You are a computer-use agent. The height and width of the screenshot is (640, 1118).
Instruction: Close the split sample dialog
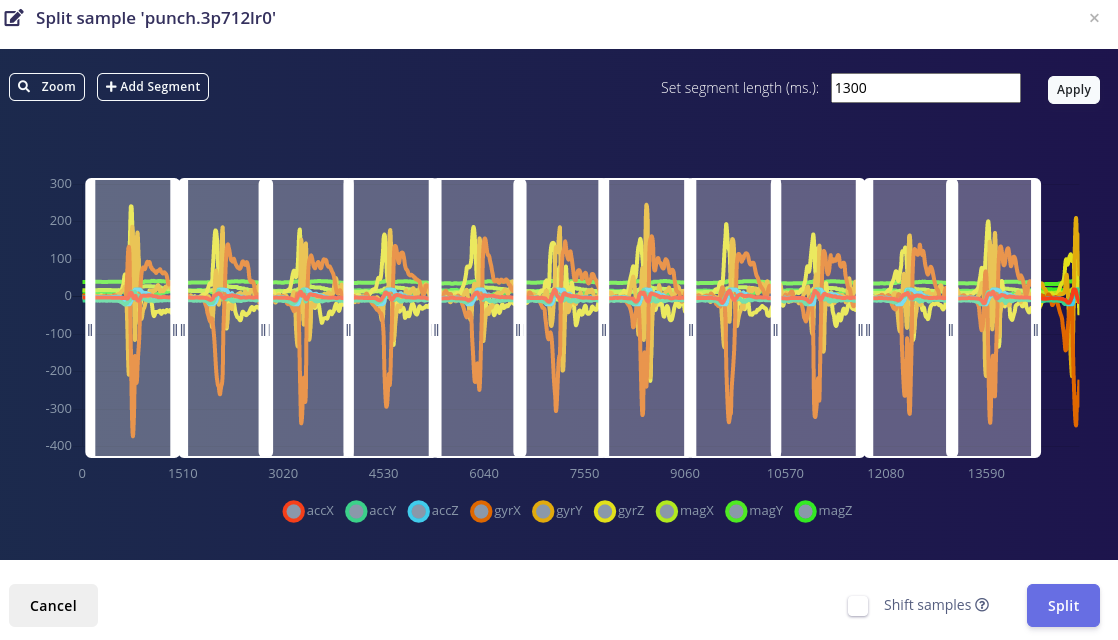[x=1094, y=17]
